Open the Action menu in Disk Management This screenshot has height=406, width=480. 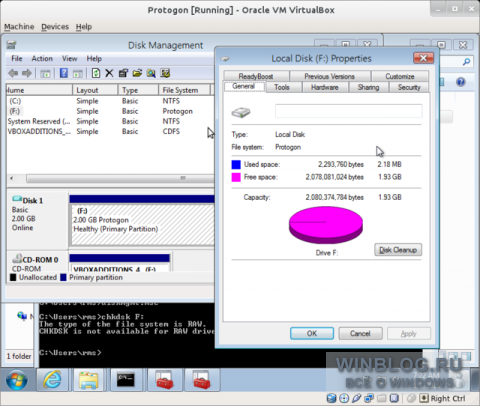pos(42,59)
